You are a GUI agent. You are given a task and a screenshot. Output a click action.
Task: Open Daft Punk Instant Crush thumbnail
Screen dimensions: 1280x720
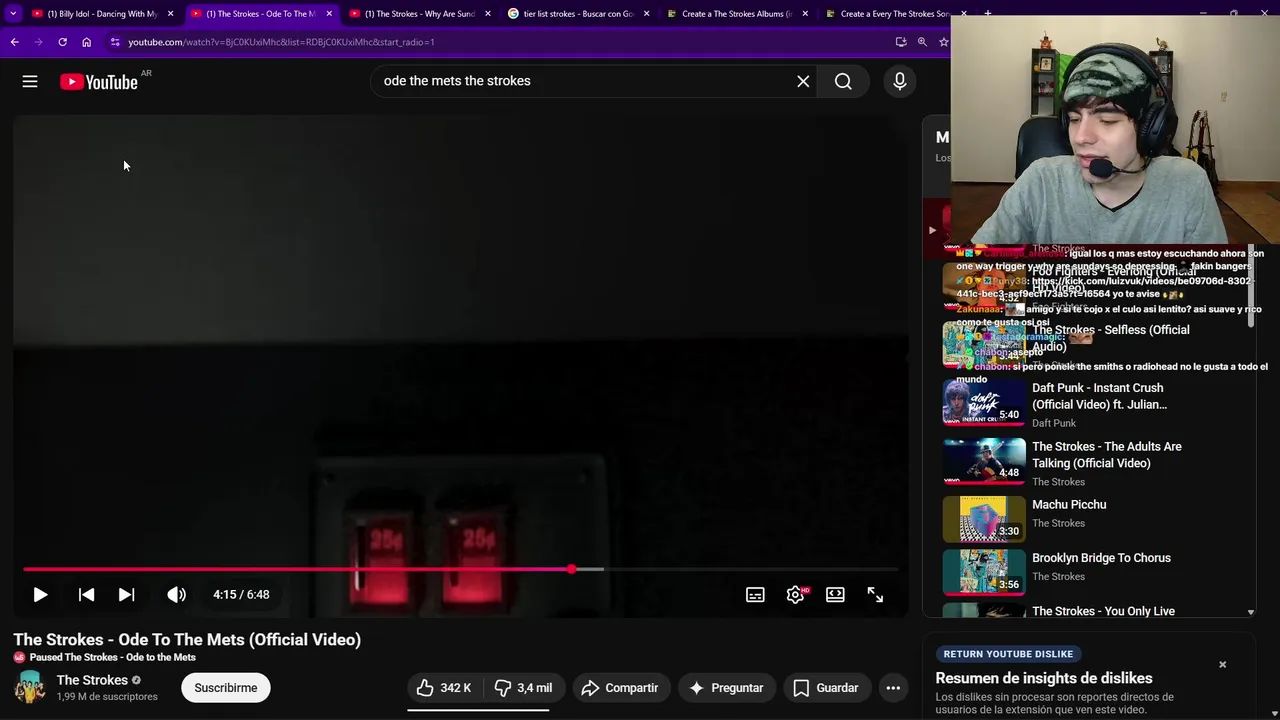(984, 403)
